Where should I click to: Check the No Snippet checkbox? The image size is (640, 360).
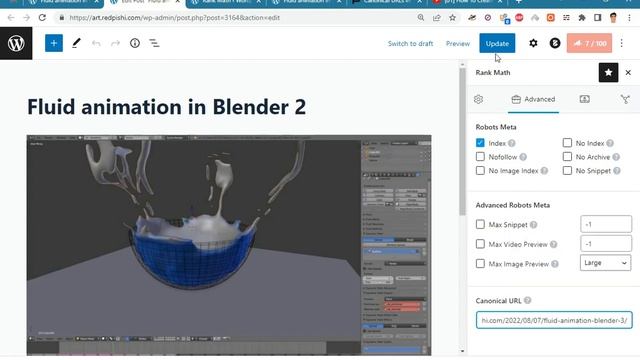[567, 171]
